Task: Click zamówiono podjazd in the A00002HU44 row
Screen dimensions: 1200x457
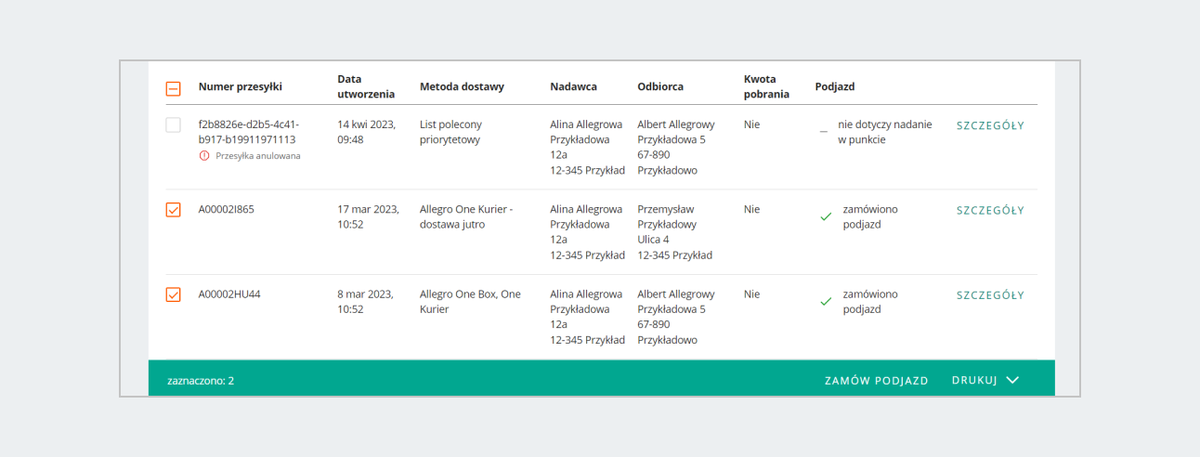Action: click(871, 302)
